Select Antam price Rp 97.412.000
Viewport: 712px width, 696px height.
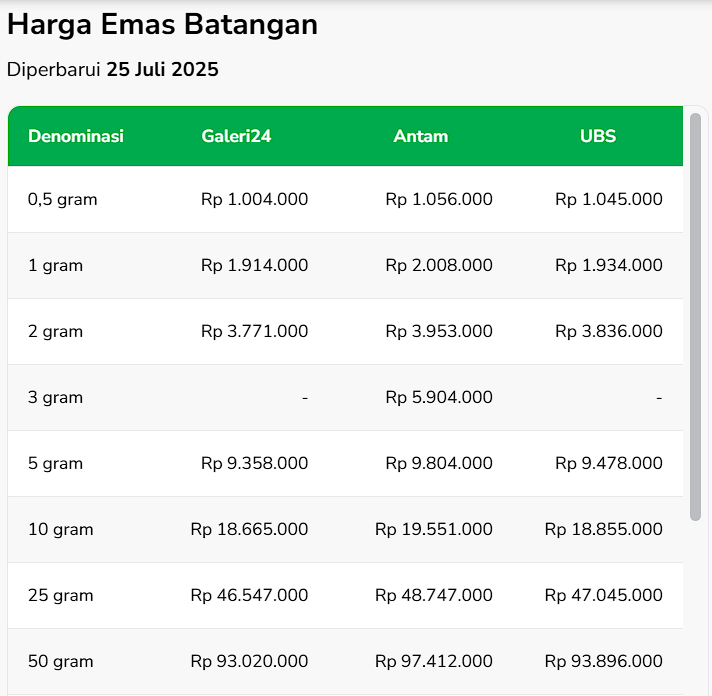434,661
